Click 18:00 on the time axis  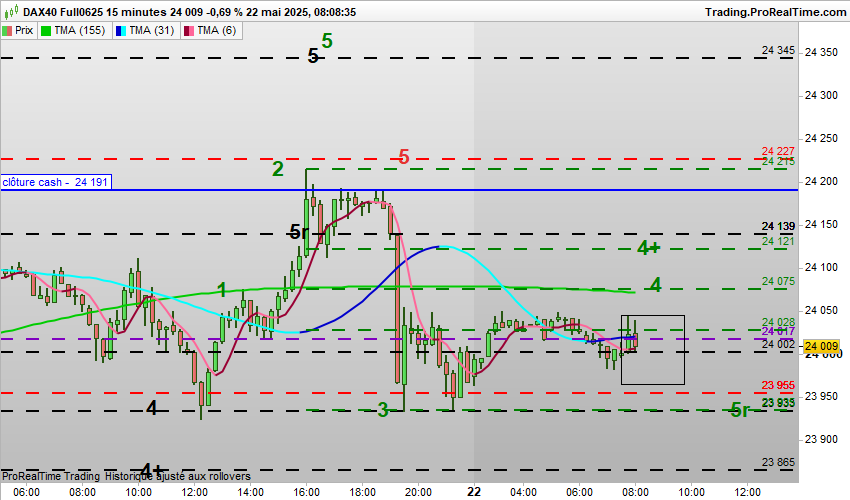point(362,492)
